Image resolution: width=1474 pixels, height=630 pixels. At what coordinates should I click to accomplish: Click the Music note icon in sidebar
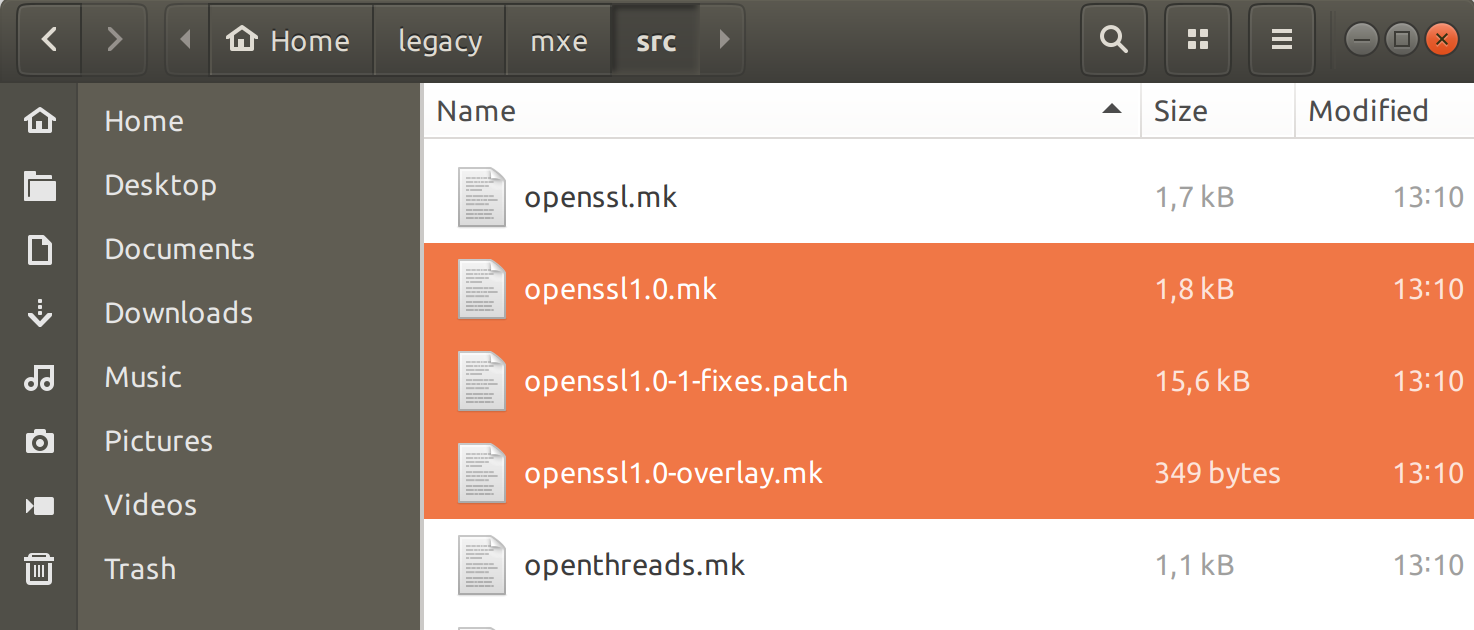(x=40, y=377)
